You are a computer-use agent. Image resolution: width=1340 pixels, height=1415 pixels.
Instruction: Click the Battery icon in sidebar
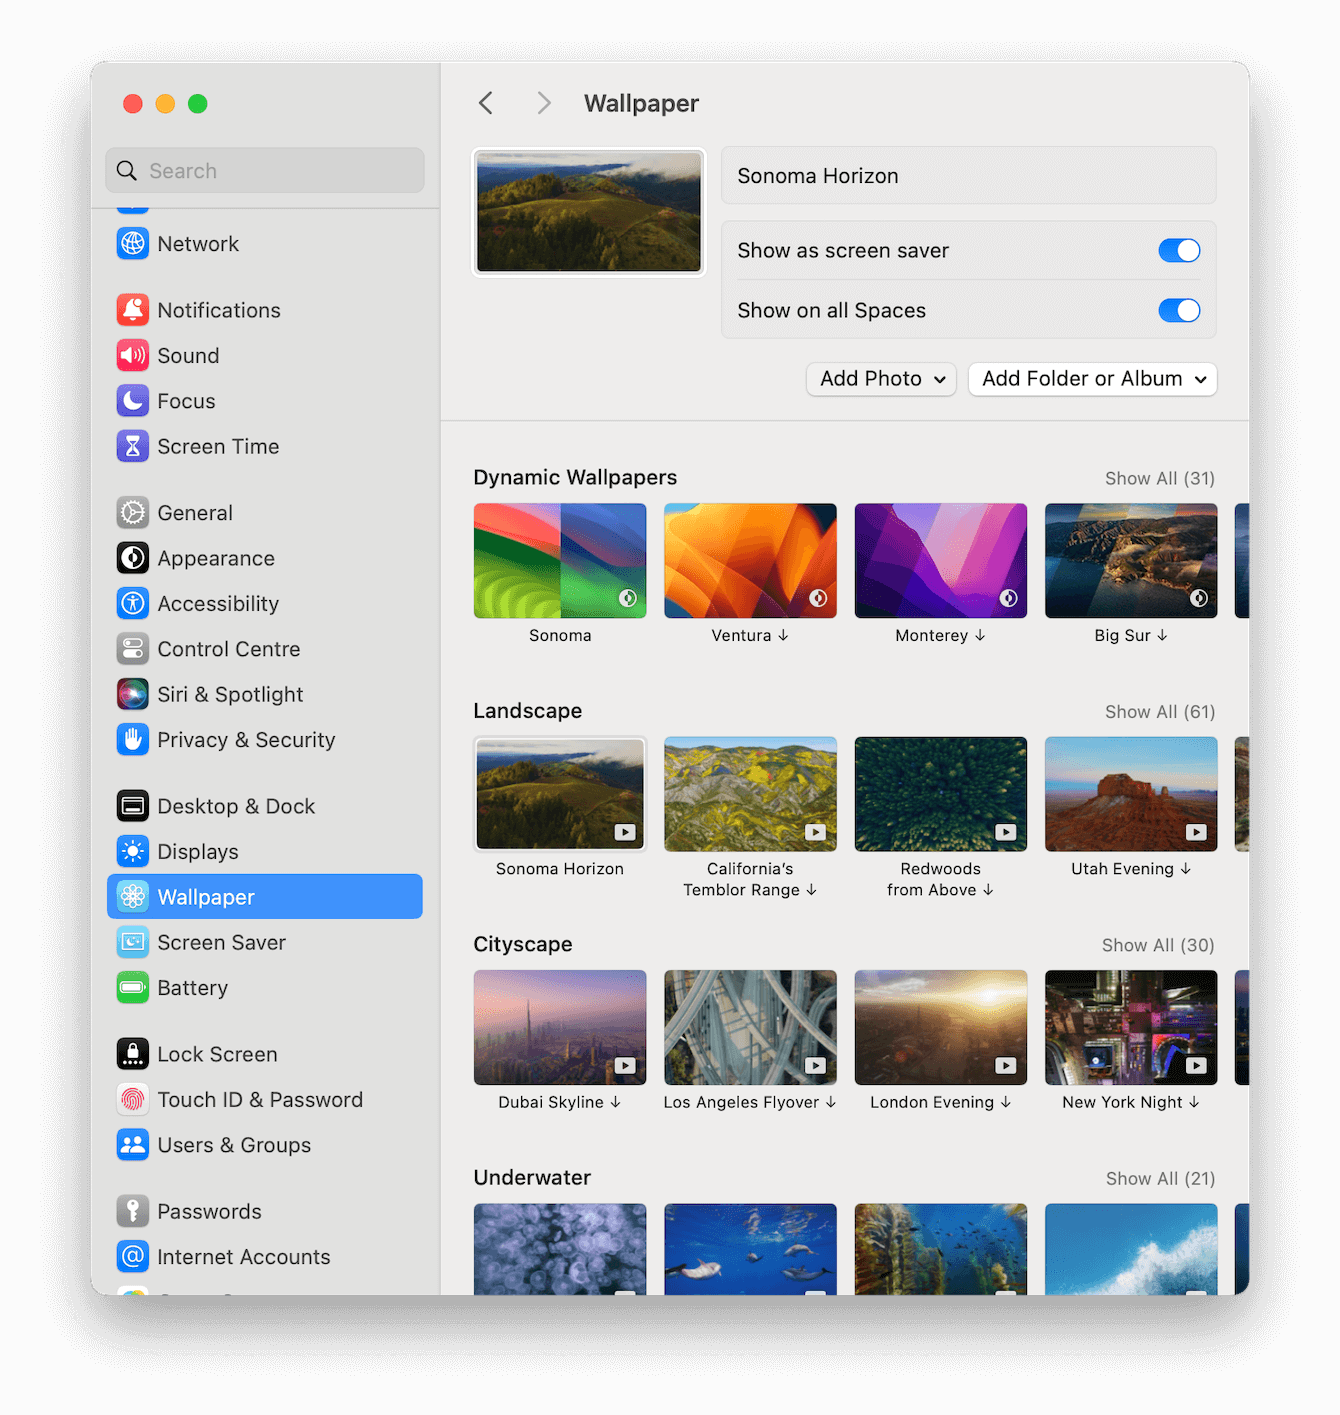(x=133, y=988)
